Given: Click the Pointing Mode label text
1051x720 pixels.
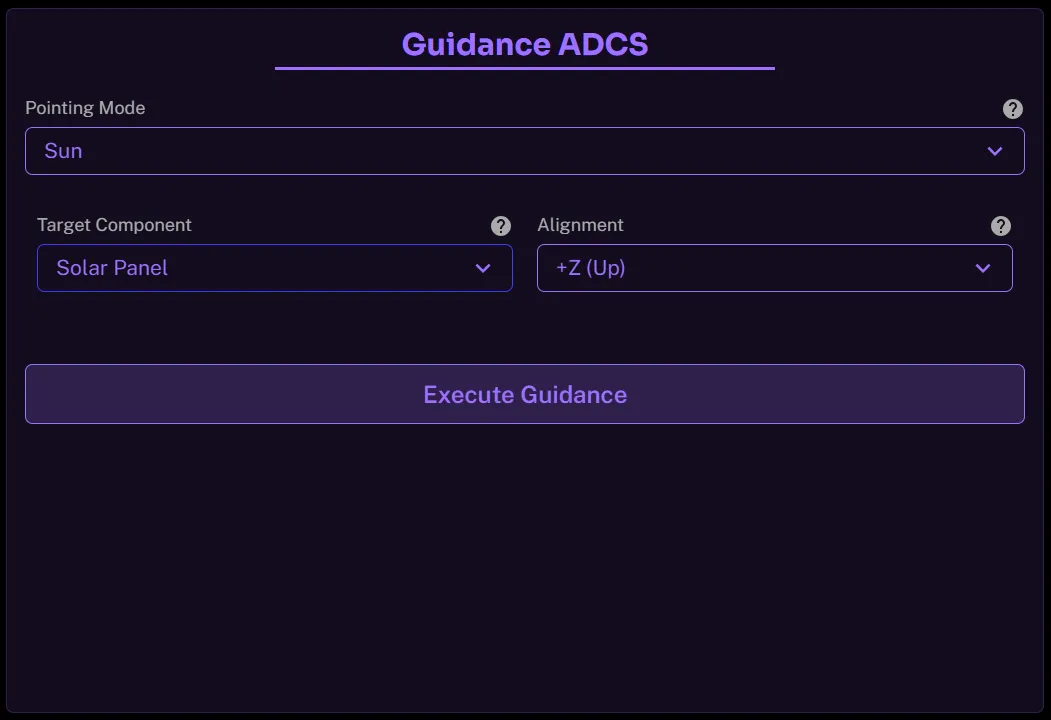Looking at the screenshot, I should pos(85,108).
